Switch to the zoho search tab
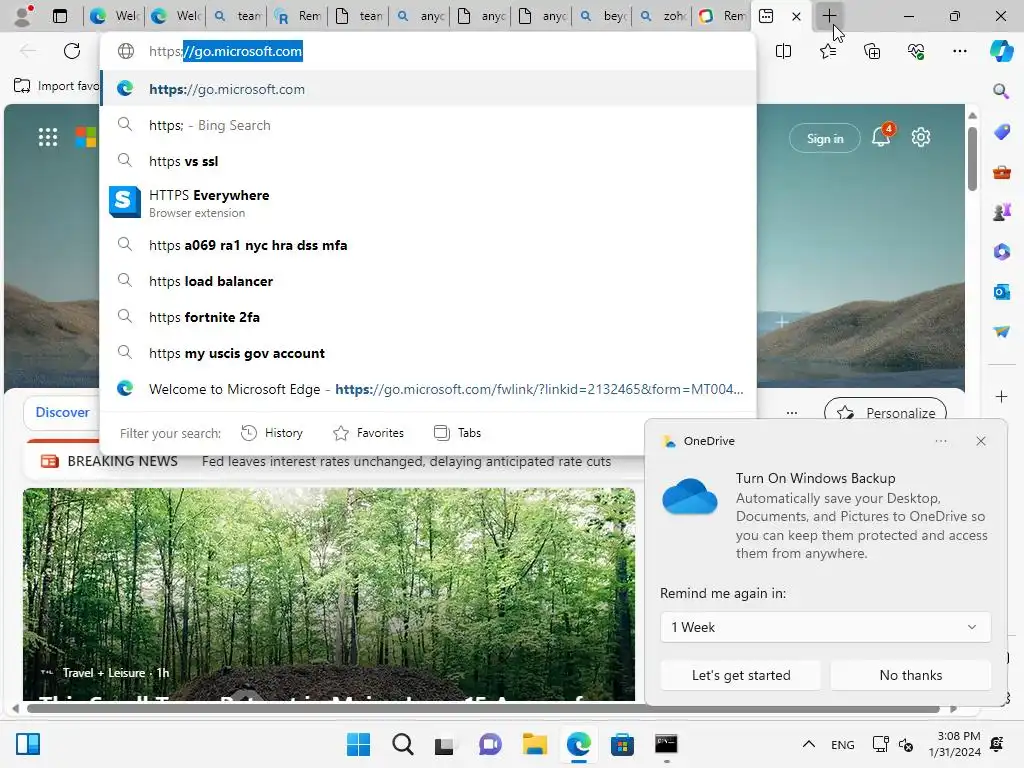 664,16
